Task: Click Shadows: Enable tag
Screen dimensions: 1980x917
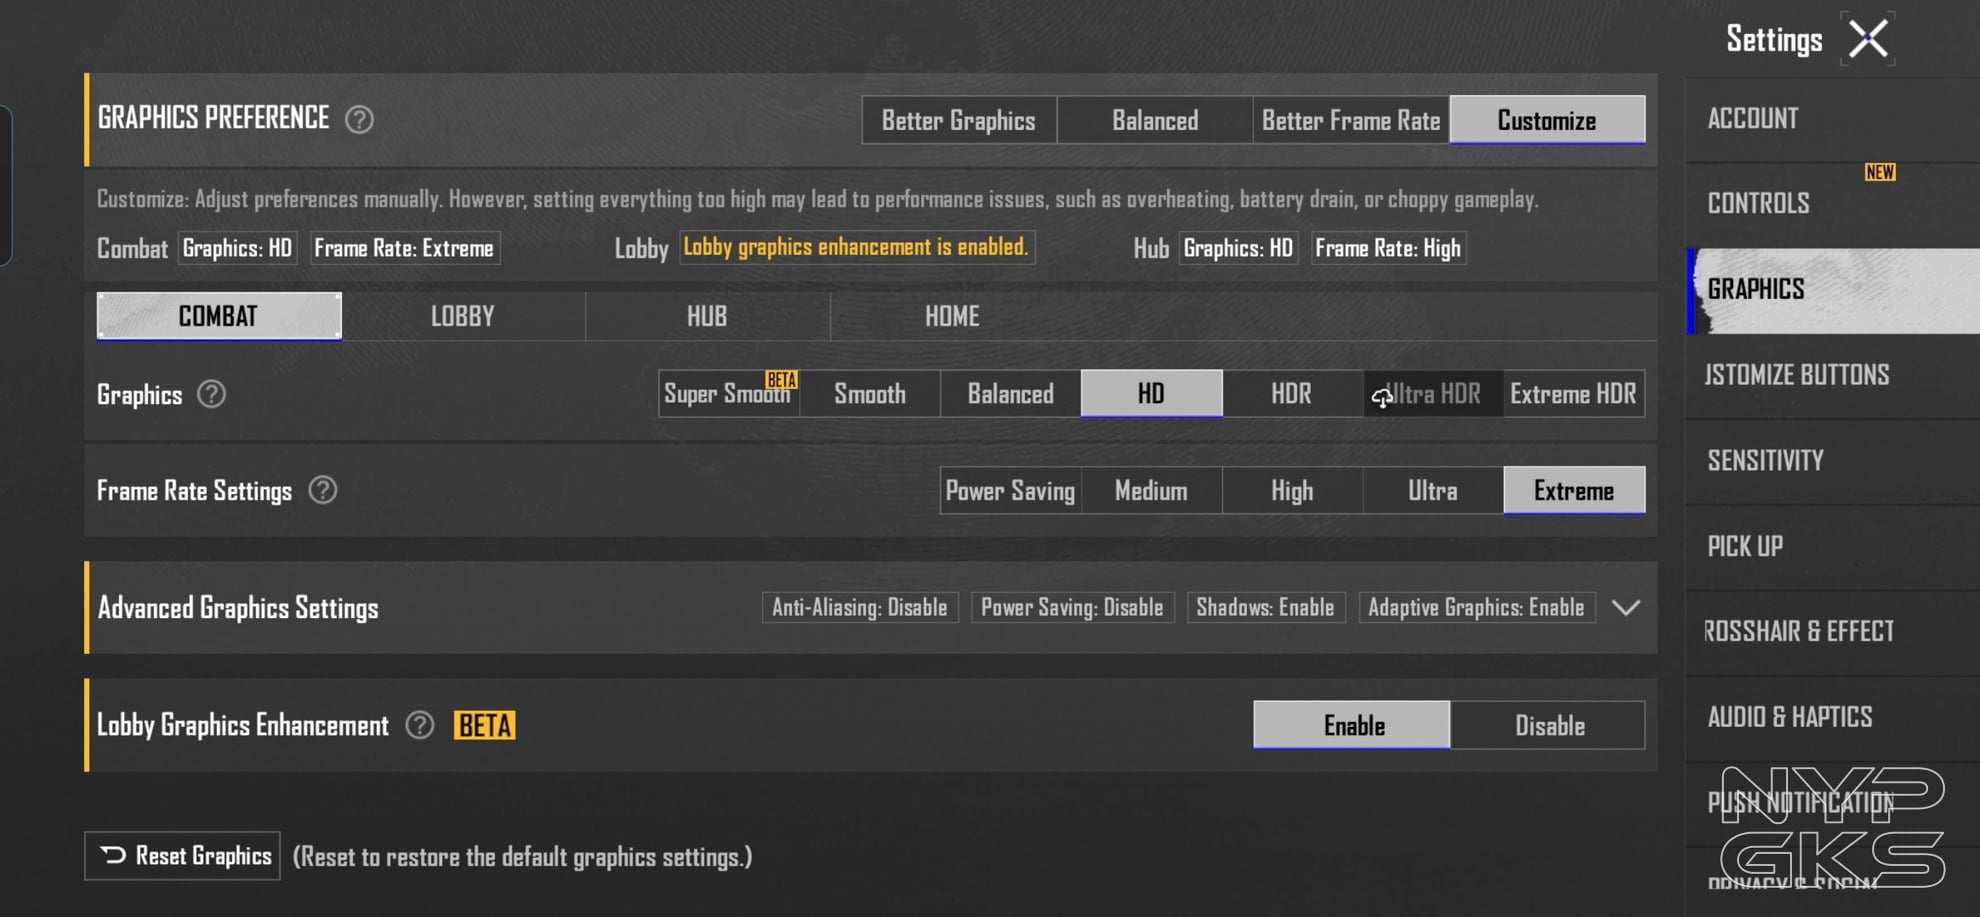Action: coord(1266,608)
